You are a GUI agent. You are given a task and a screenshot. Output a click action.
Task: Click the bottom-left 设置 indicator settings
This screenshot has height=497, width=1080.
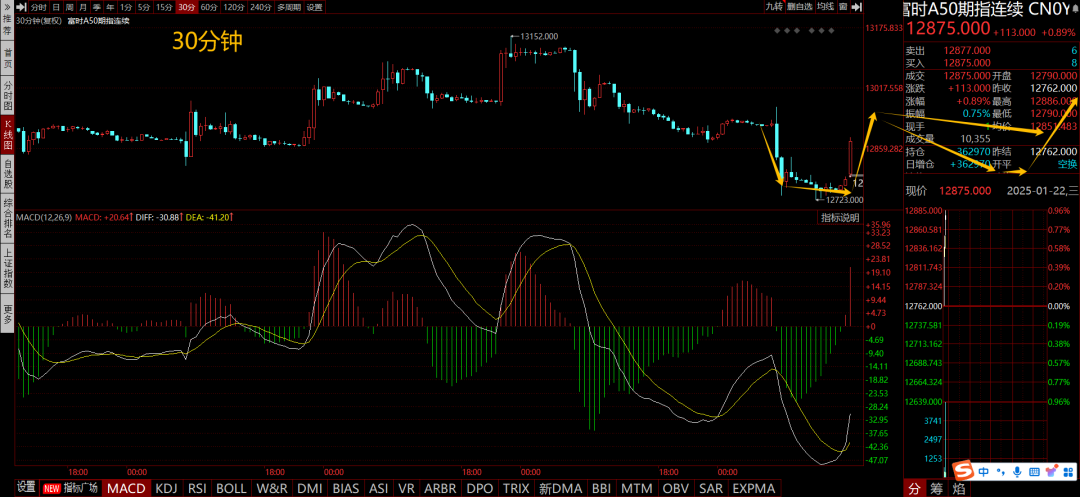click(26, 488)
